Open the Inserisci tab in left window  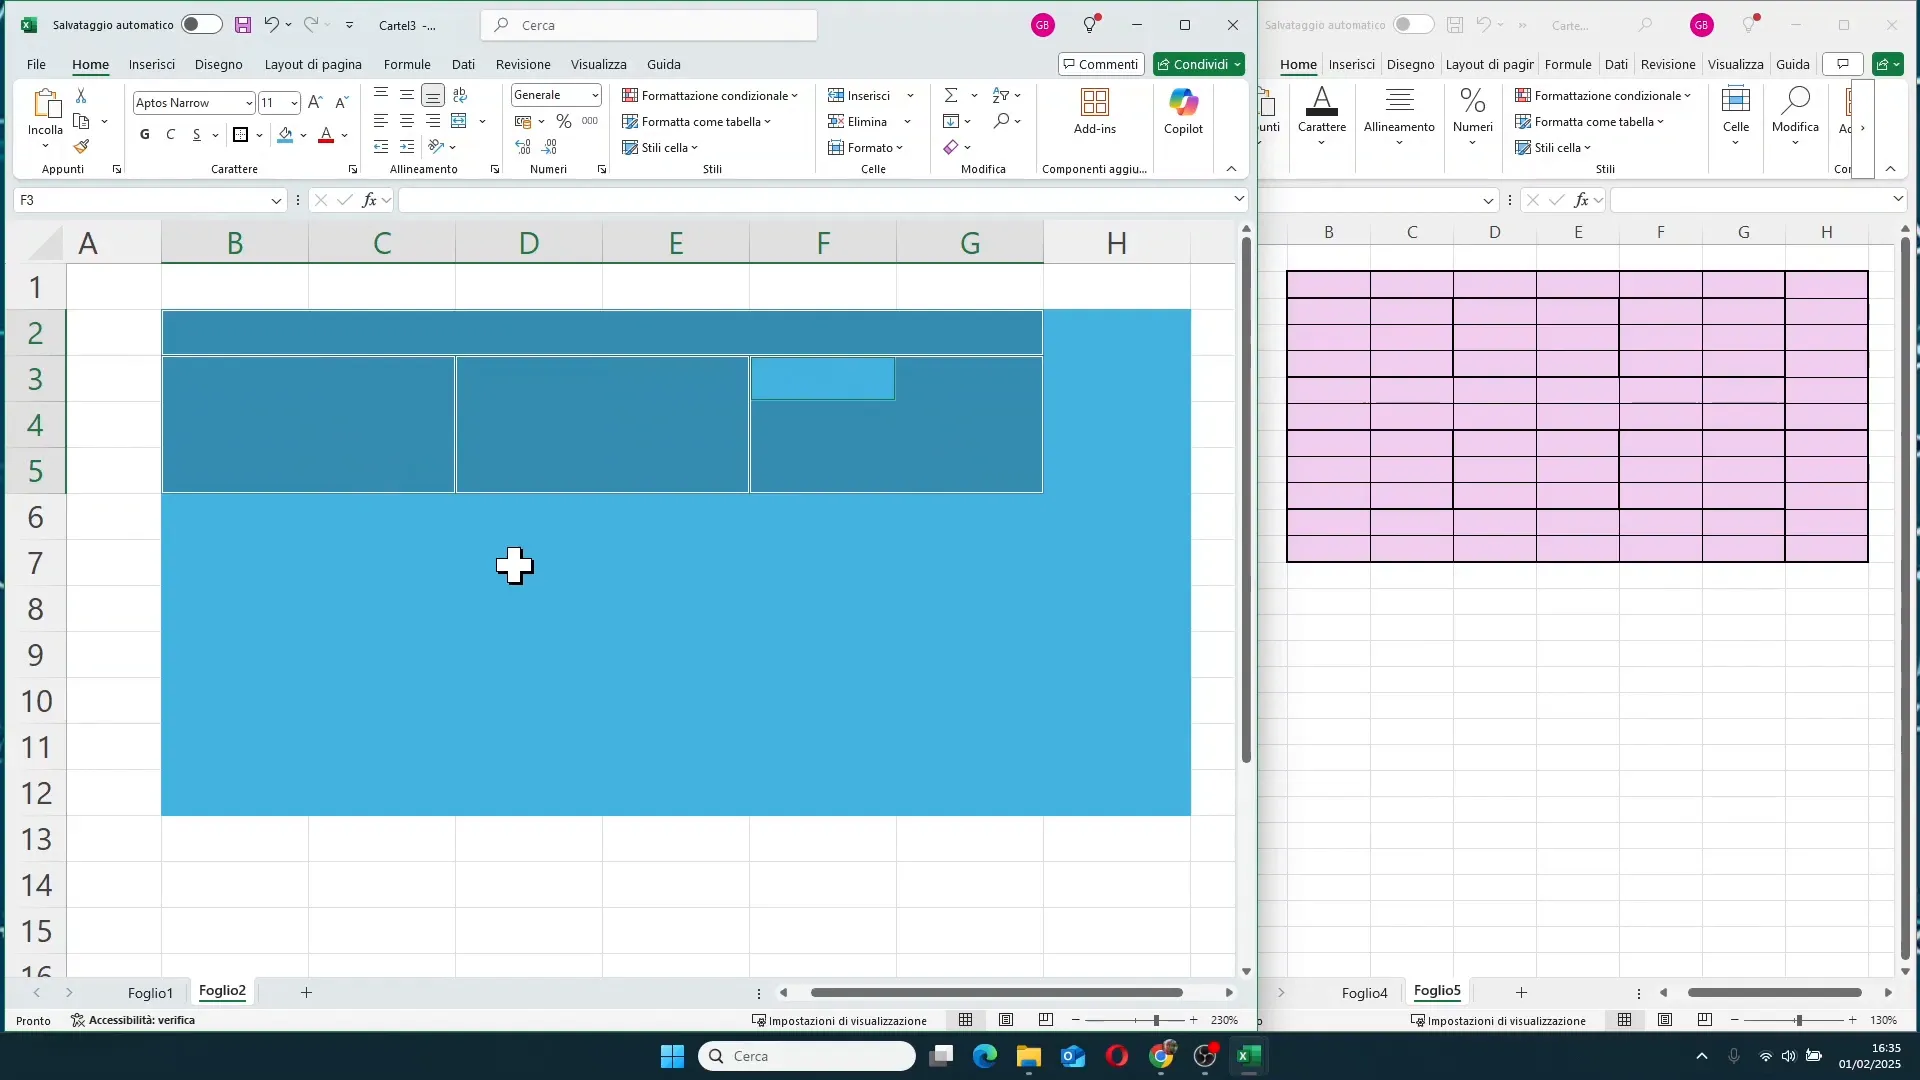click(x=152, y=65)
